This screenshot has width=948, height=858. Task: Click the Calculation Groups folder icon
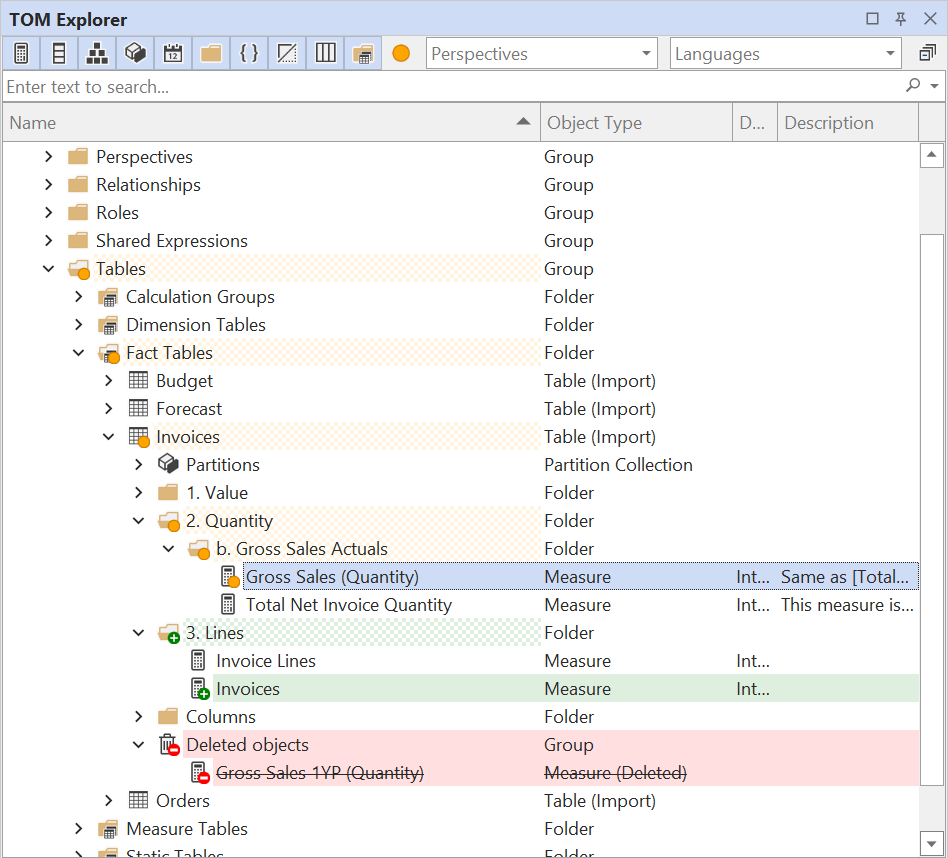tap(108, 297)
